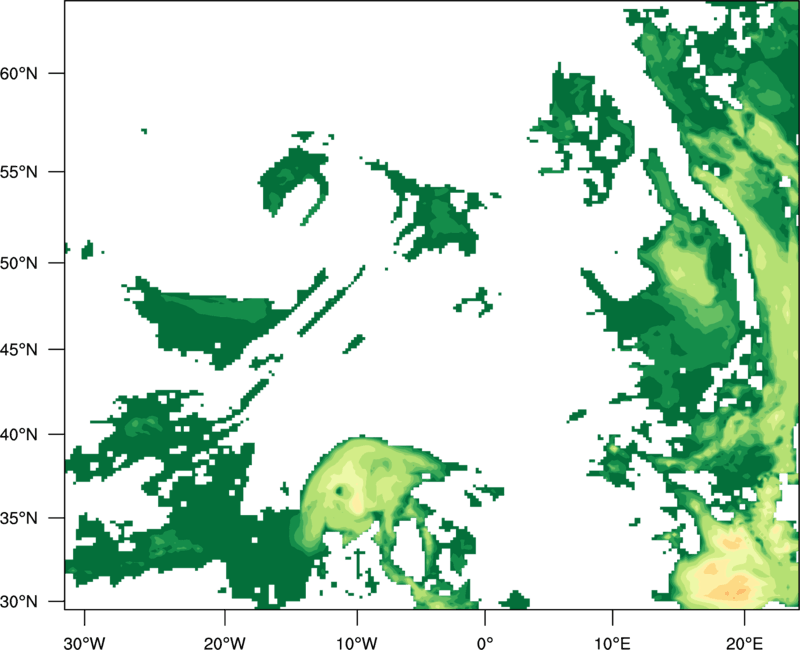Click the 30°N latitude label
This screenshot has width=800, height=650.
pos(18,602)
